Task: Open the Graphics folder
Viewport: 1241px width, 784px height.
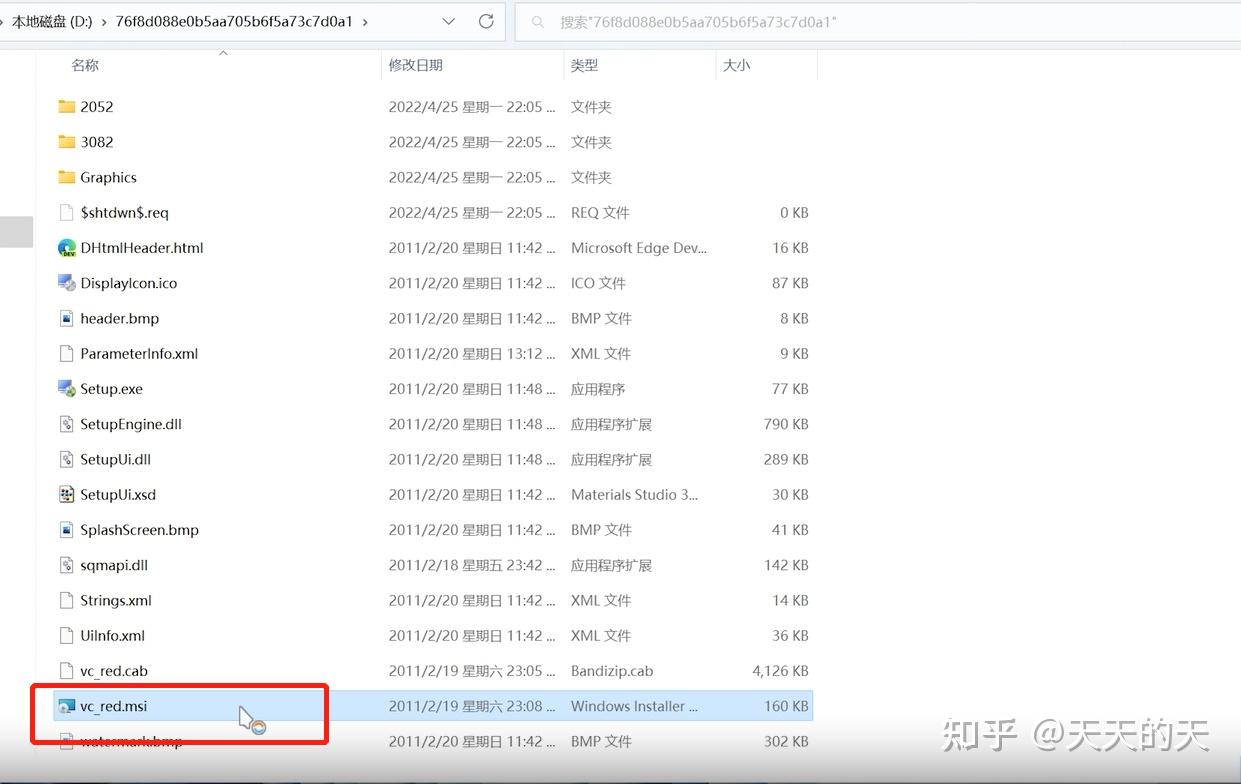Action: tap(107, 177)
